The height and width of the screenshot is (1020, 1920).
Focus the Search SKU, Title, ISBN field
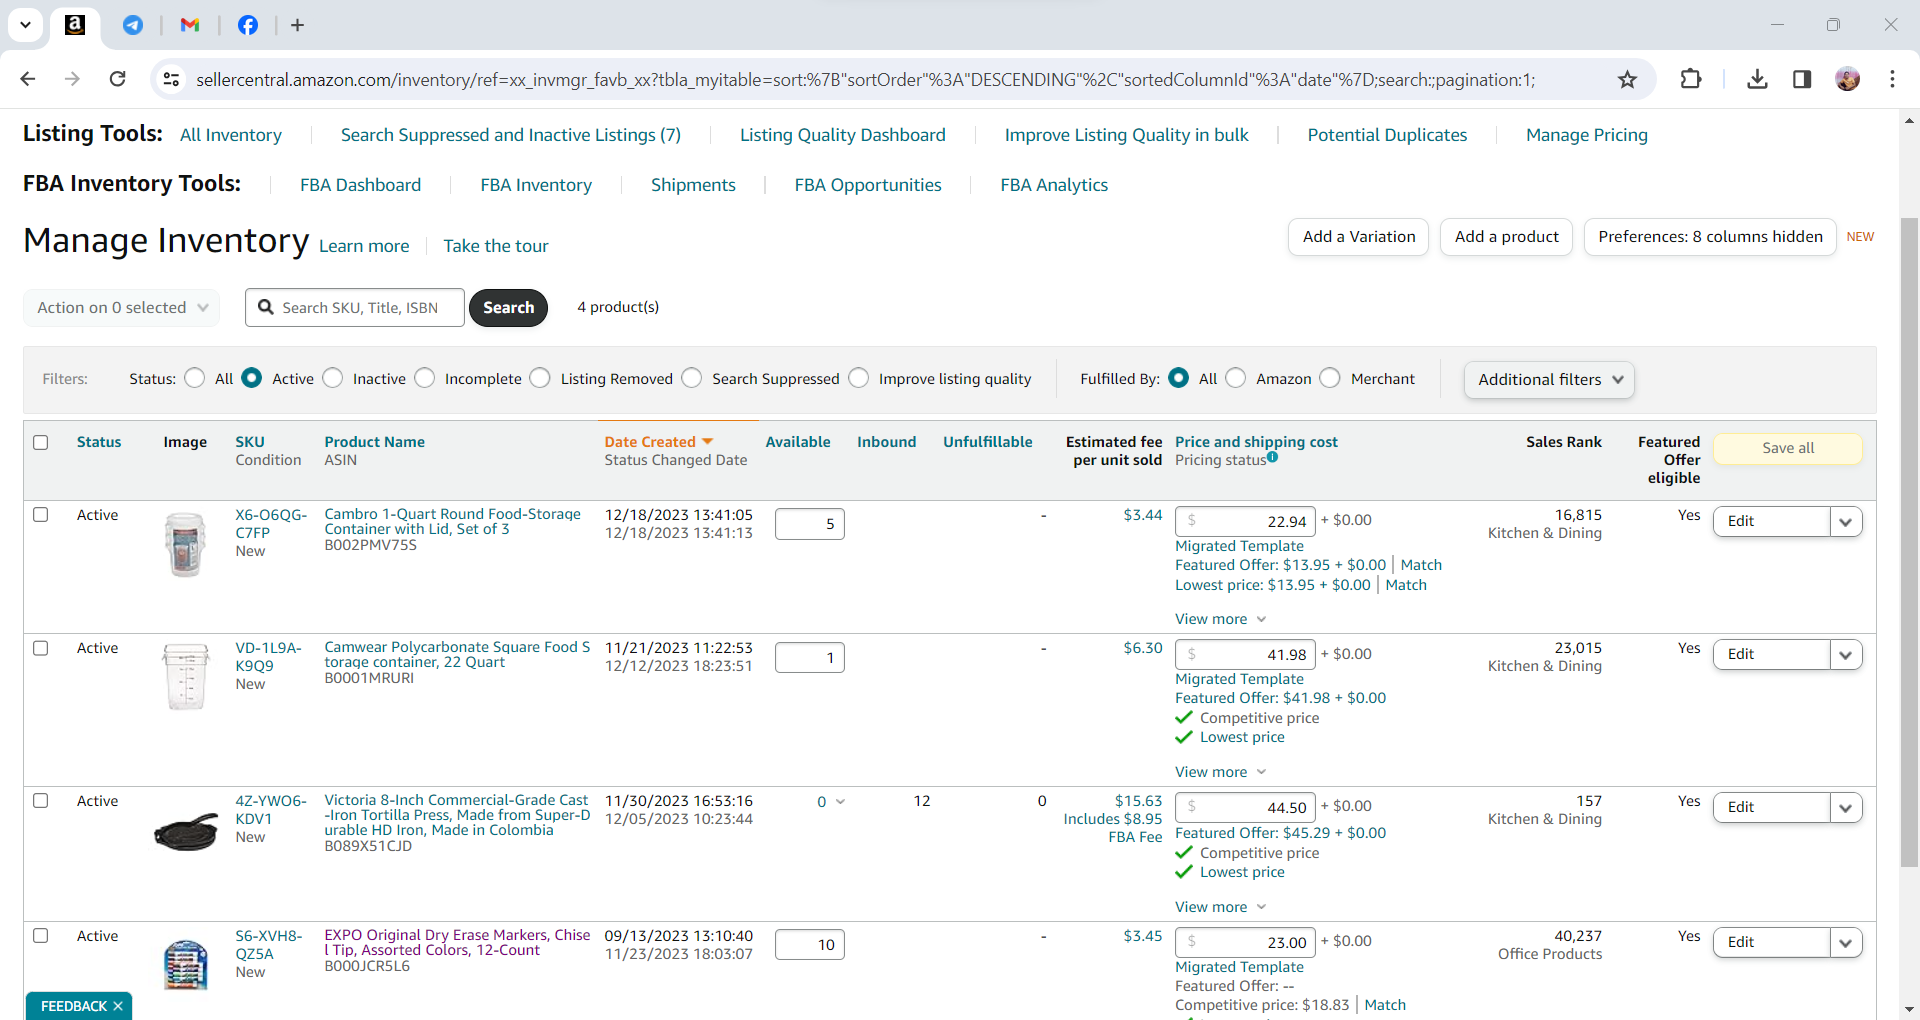coord(355,308)
